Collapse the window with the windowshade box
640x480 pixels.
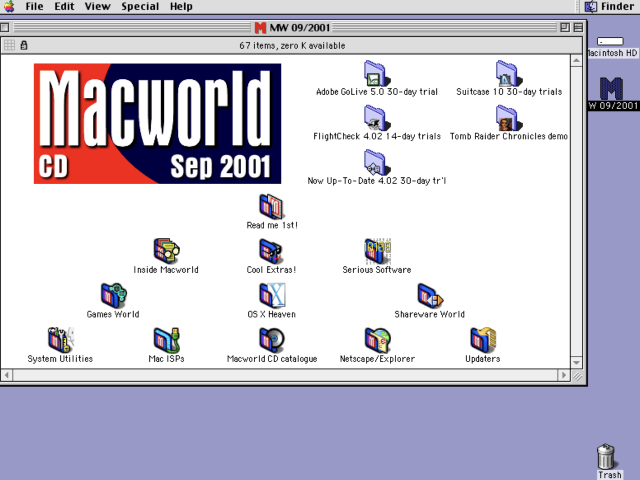click(578, 28)
